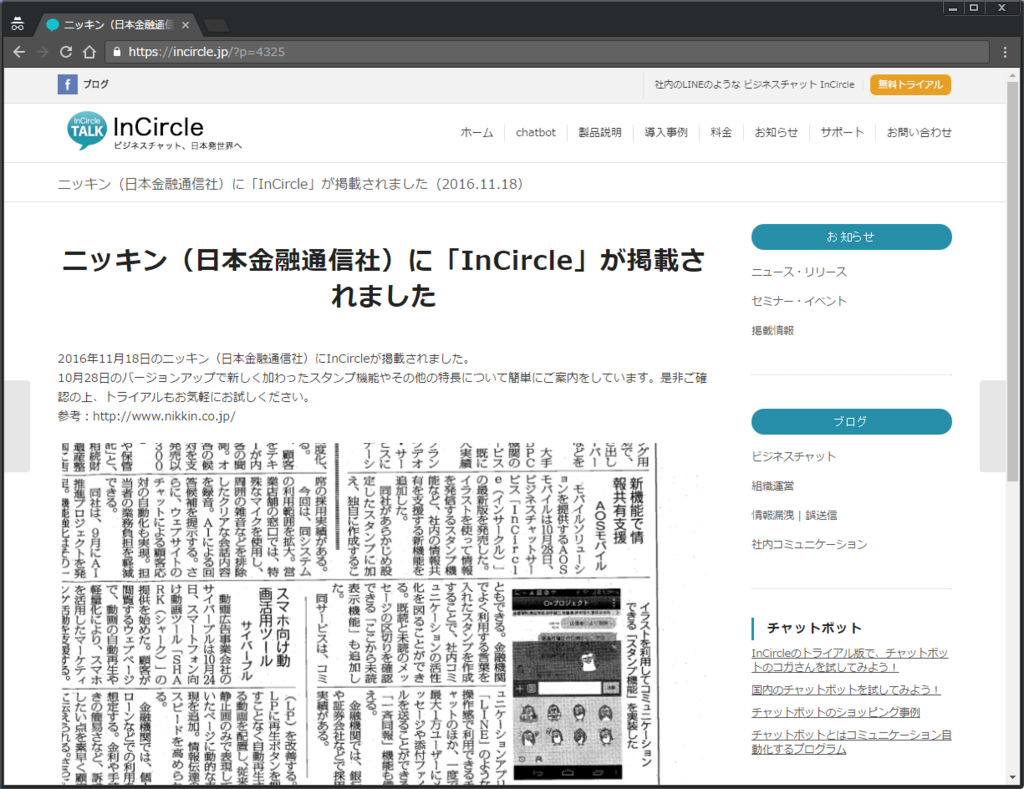Viewport: 1024px width, 789px height.
Task: Click the 無料トライアル orange button
Action: click(910, 84)
